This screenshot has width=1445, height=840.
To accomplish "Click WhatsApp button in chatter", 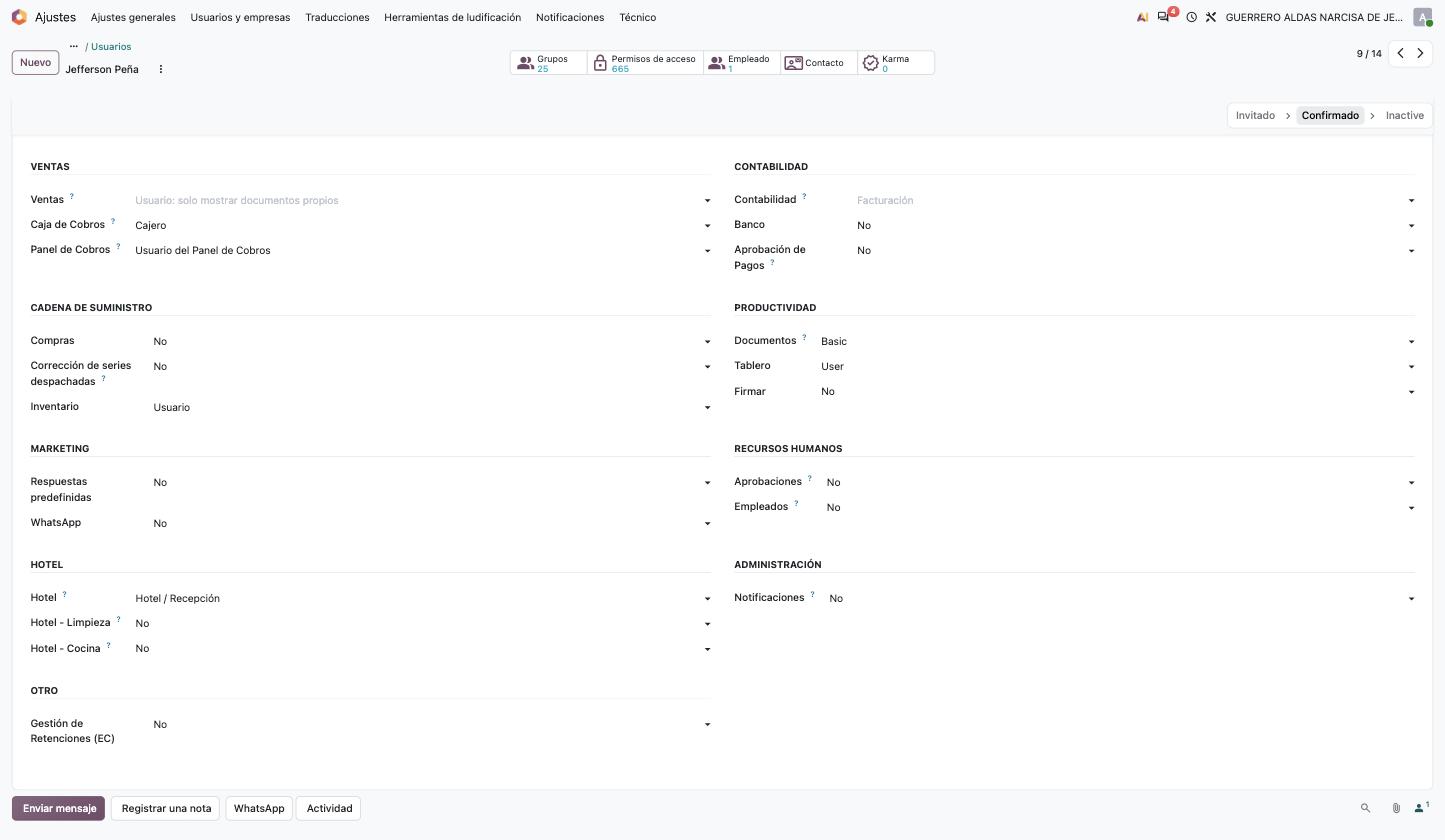I will [259, 808].
